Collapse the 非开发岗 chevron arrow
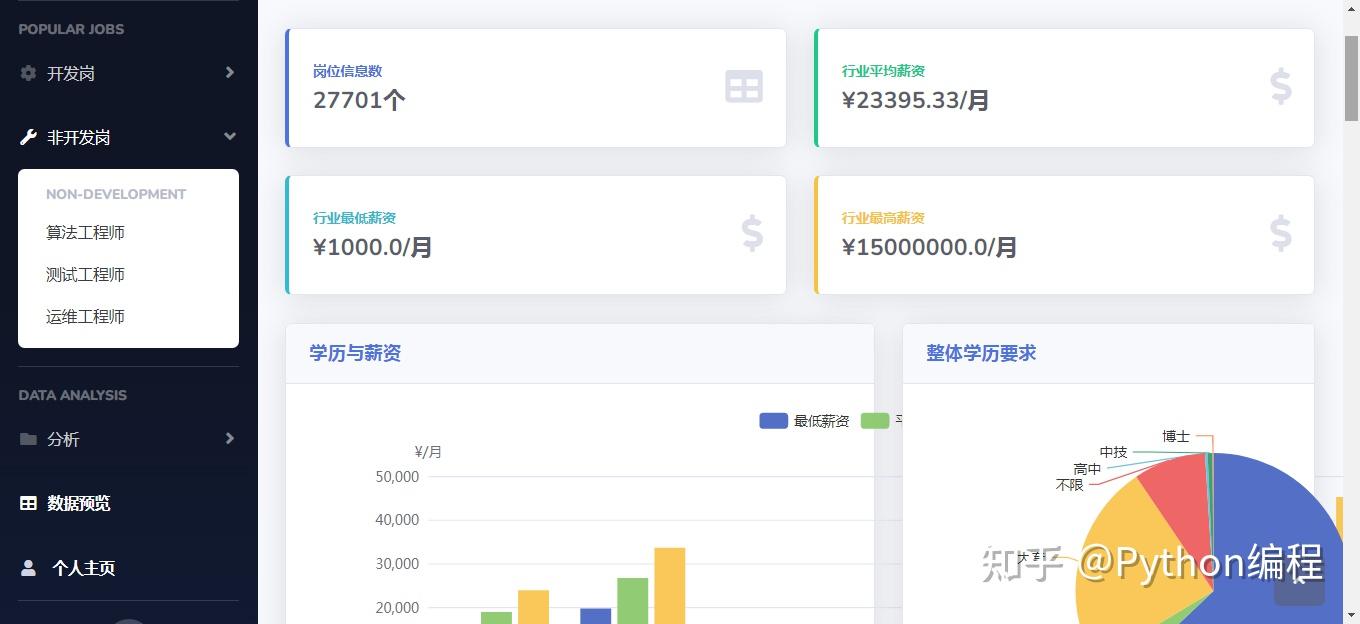The image size is (1360, 624). tap(230, 136)
